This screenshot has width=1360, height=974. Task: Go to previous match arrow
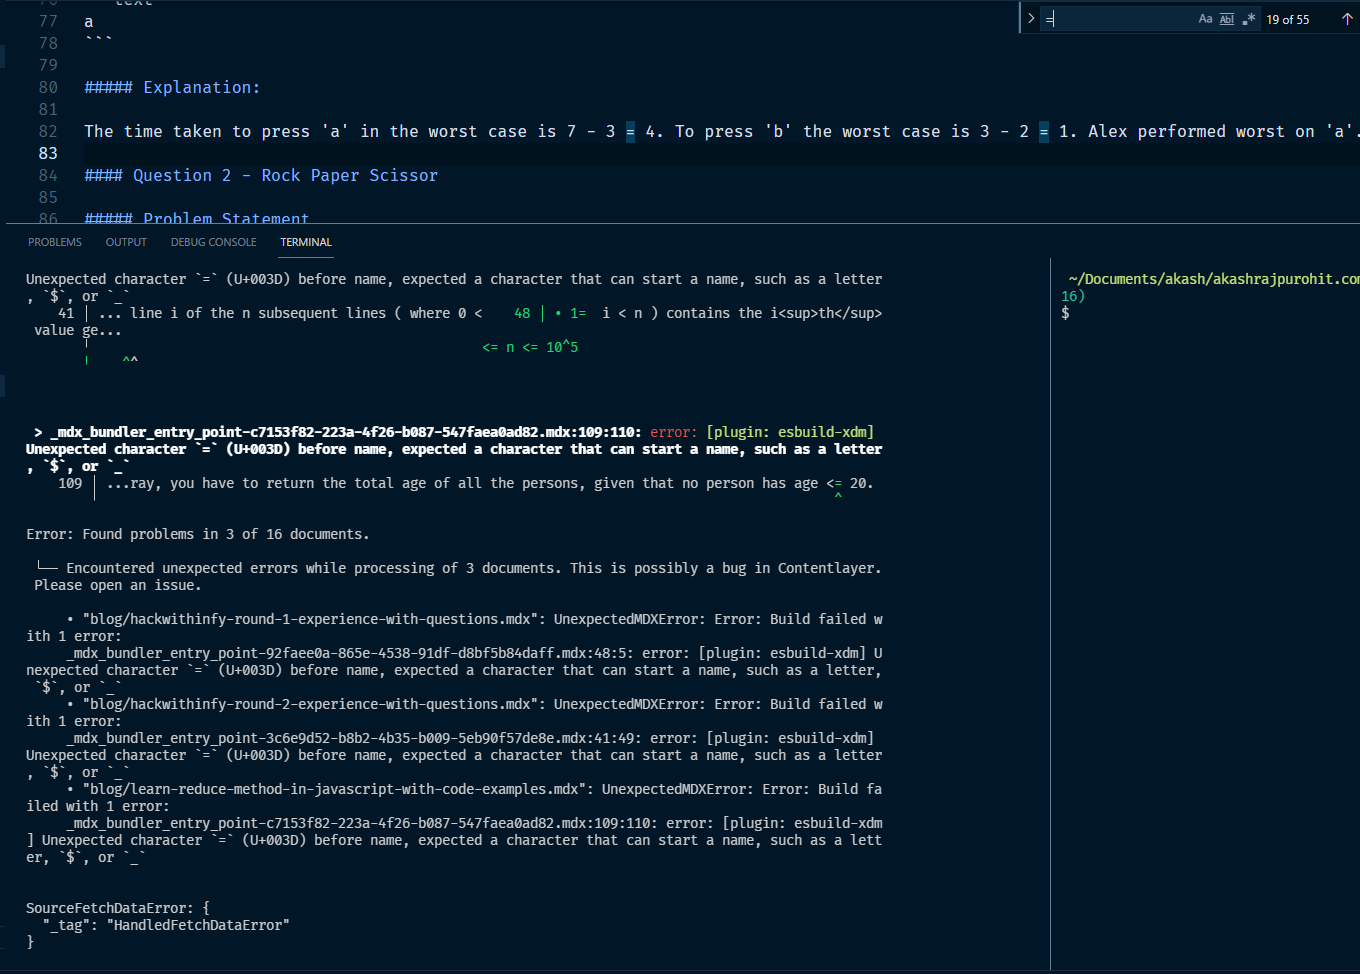point(1347,19)
